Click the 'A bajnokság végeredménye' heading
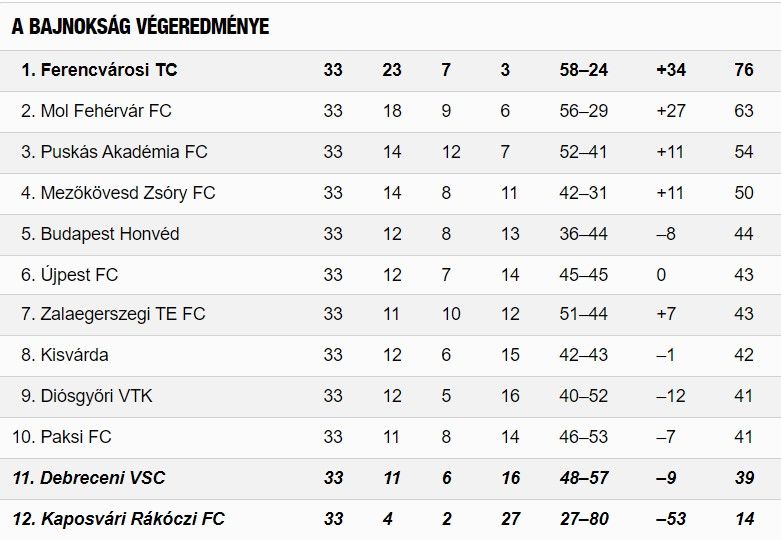Viewport: 781px width, 540px height. pos(140,26)
